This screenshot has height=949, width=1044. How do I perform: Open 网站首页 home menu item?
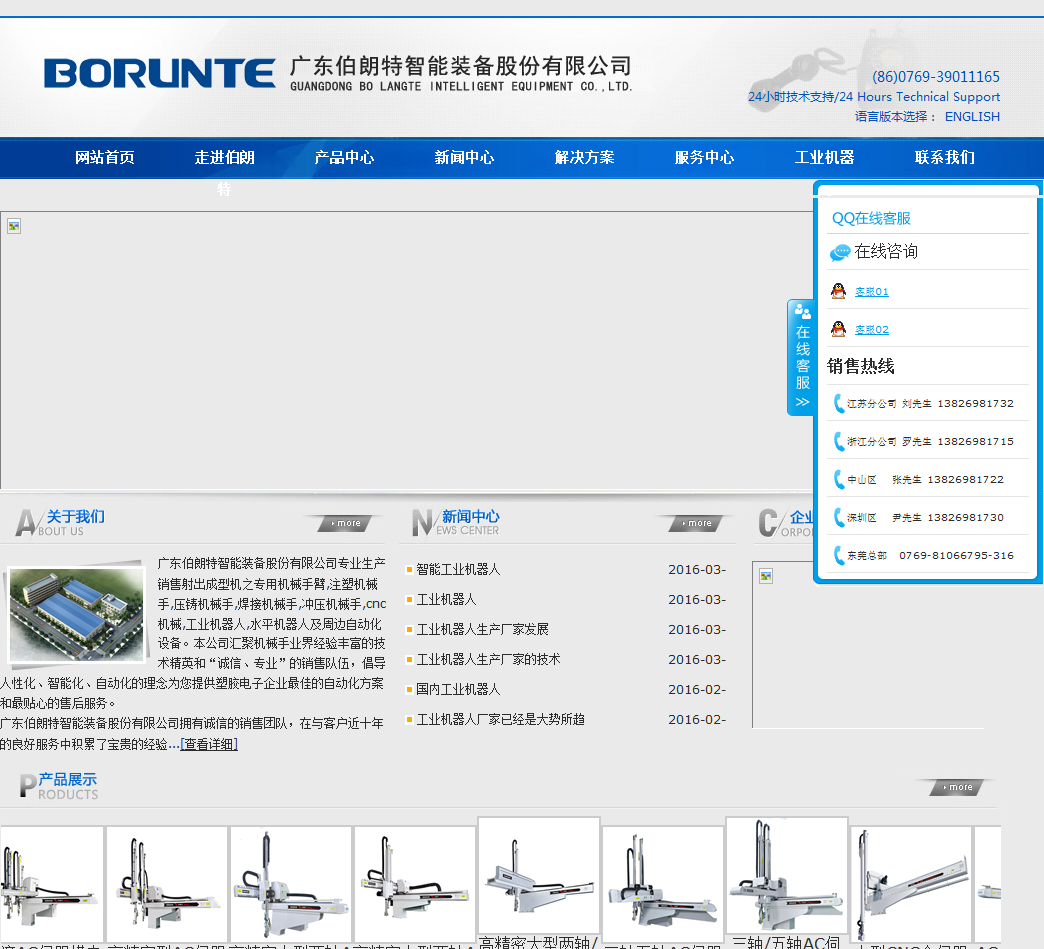(105, 157)
